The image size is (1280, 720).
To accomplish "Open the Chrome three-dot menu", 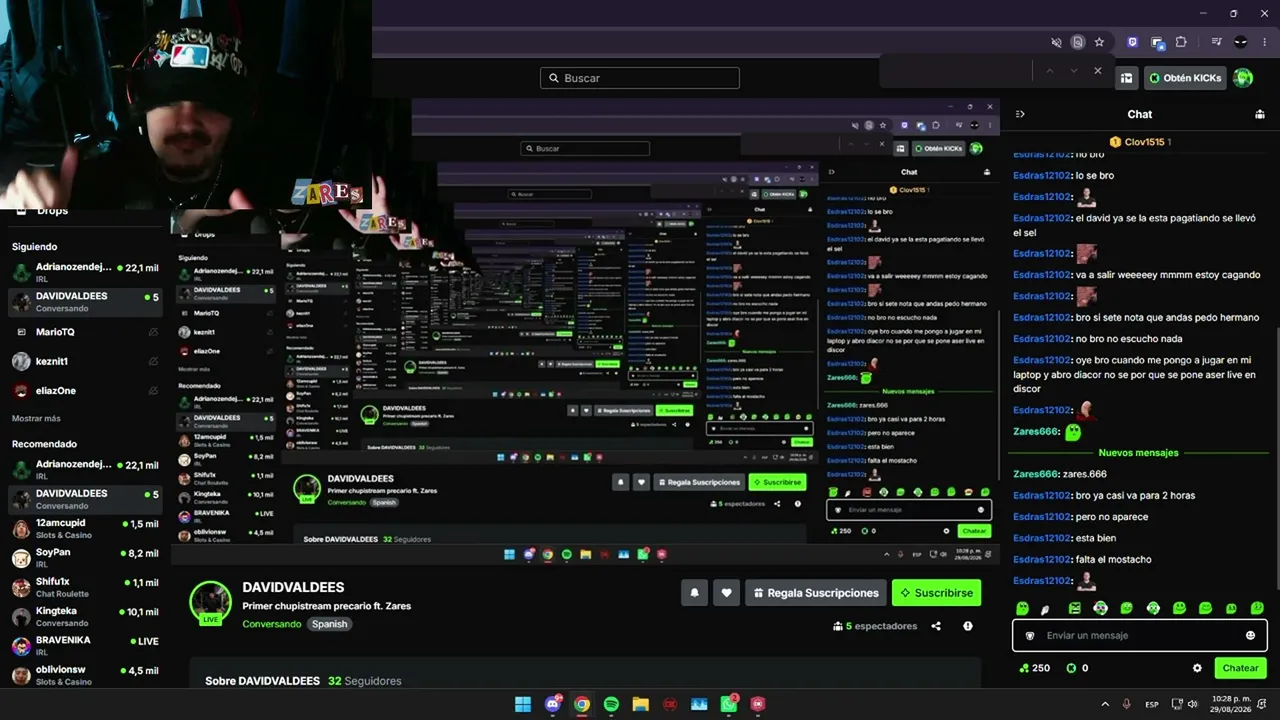I will pyautogui.click(x=1264, y=42).
